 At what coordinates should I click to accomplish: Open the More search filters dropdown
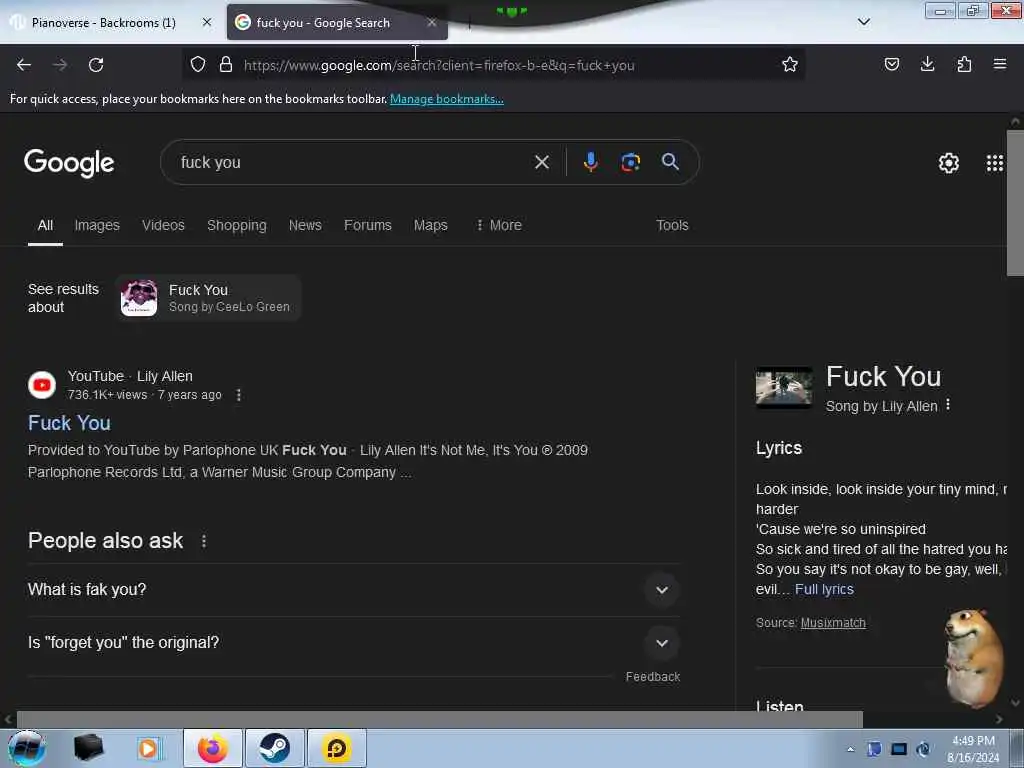click(499, 225)
